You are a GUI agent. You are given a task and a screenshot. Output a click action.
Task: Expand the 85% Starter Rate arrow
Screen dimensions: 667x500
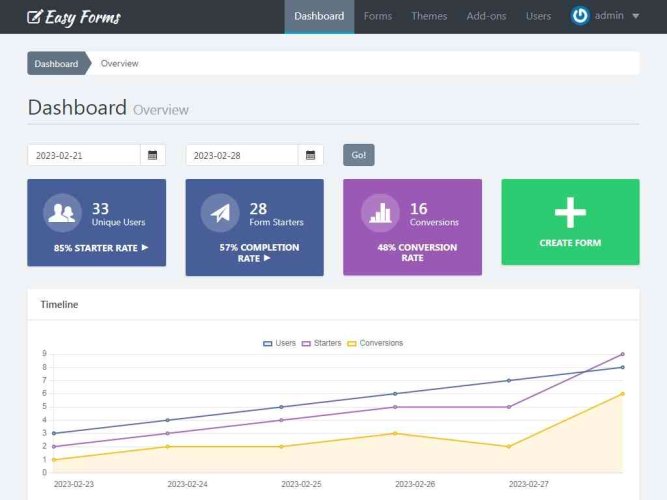click(145, 247)
